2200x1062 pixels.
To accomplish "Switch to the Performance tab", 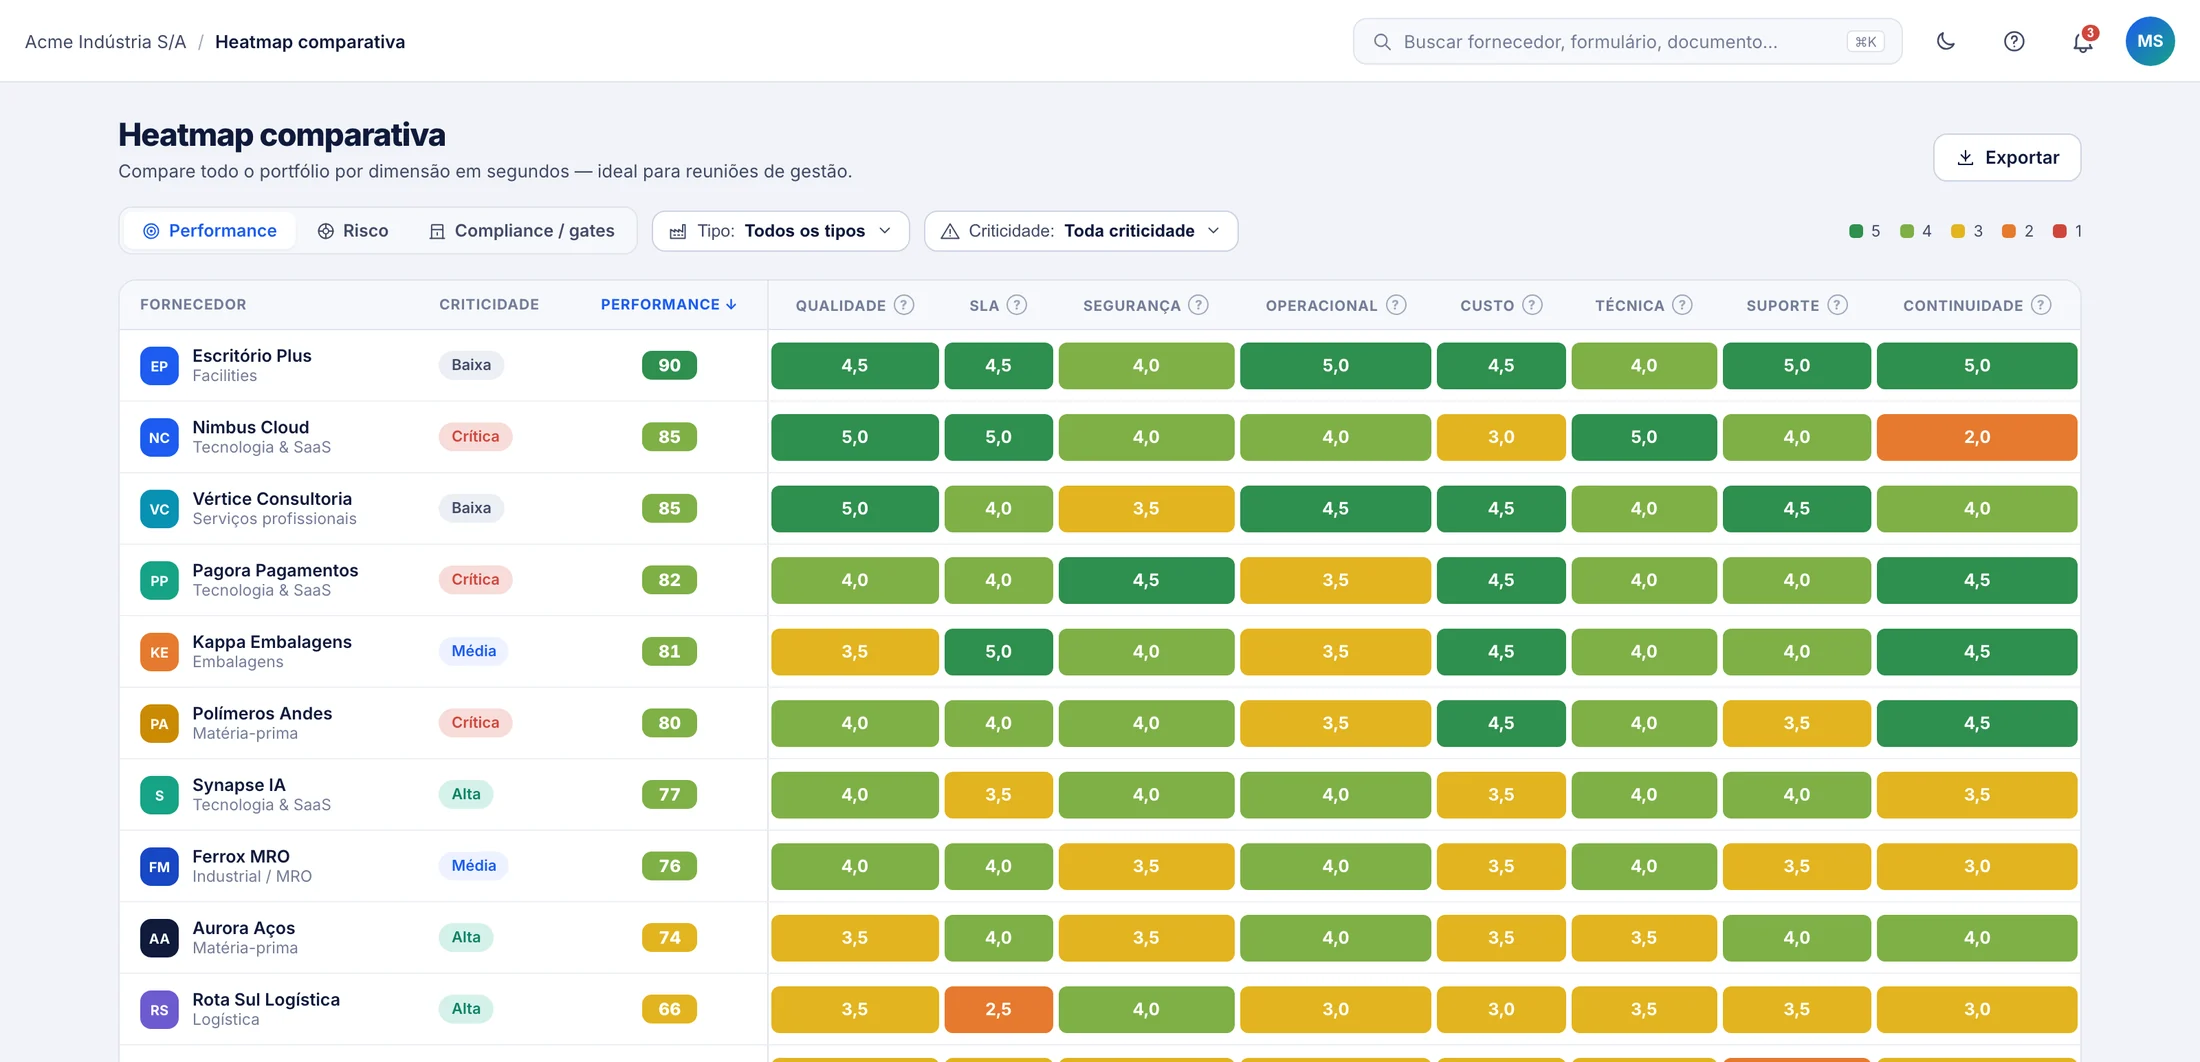I will [x=209, y=231].
